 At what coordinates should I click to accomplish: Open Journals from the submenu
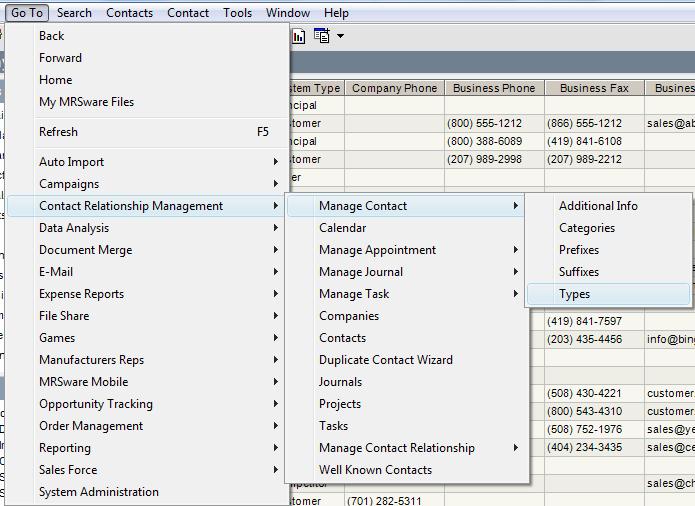[406, 382]
